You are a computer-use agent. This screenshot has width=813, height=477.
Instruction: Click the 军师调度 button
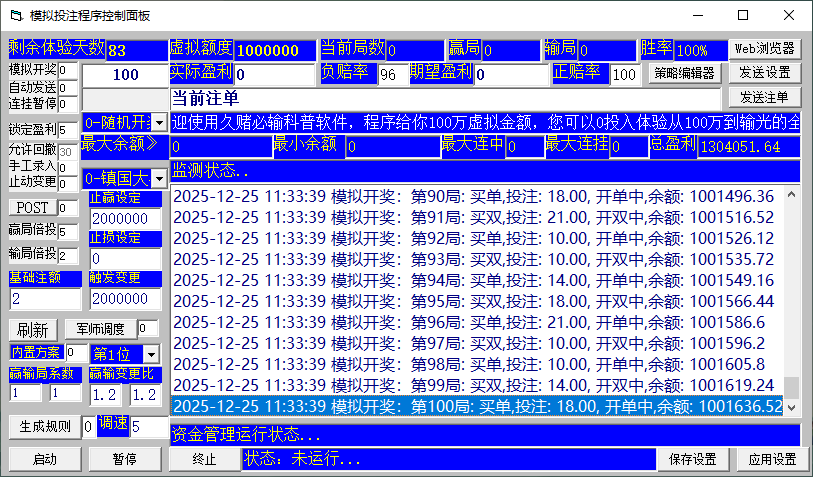(x=99, y=329)
